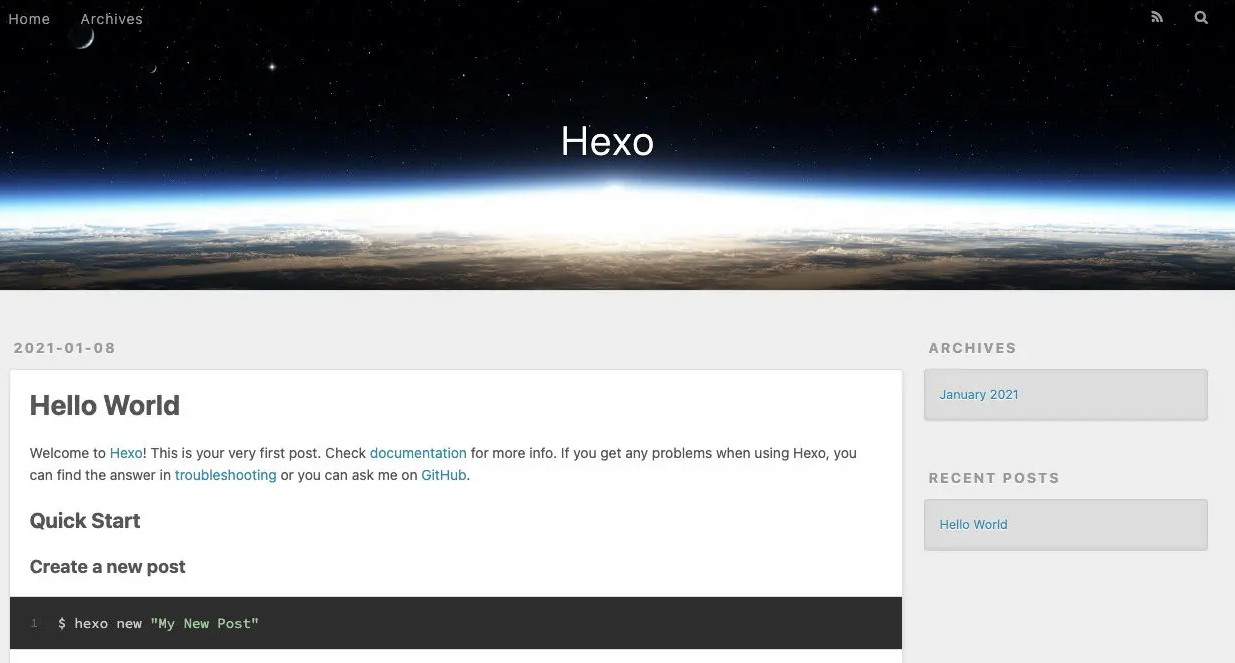
Task: Click line number 1 in code block
Action: coord(34,623)
